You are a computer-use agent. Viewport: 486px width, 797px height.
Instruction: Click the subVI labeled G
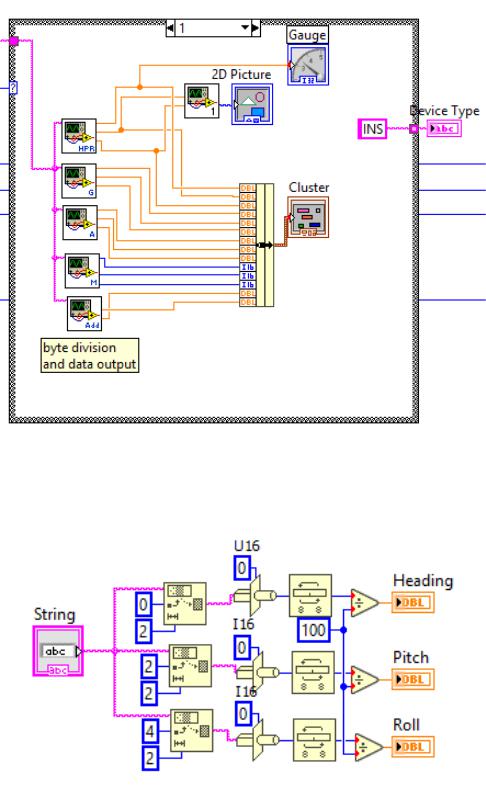[x=79, y=180]
